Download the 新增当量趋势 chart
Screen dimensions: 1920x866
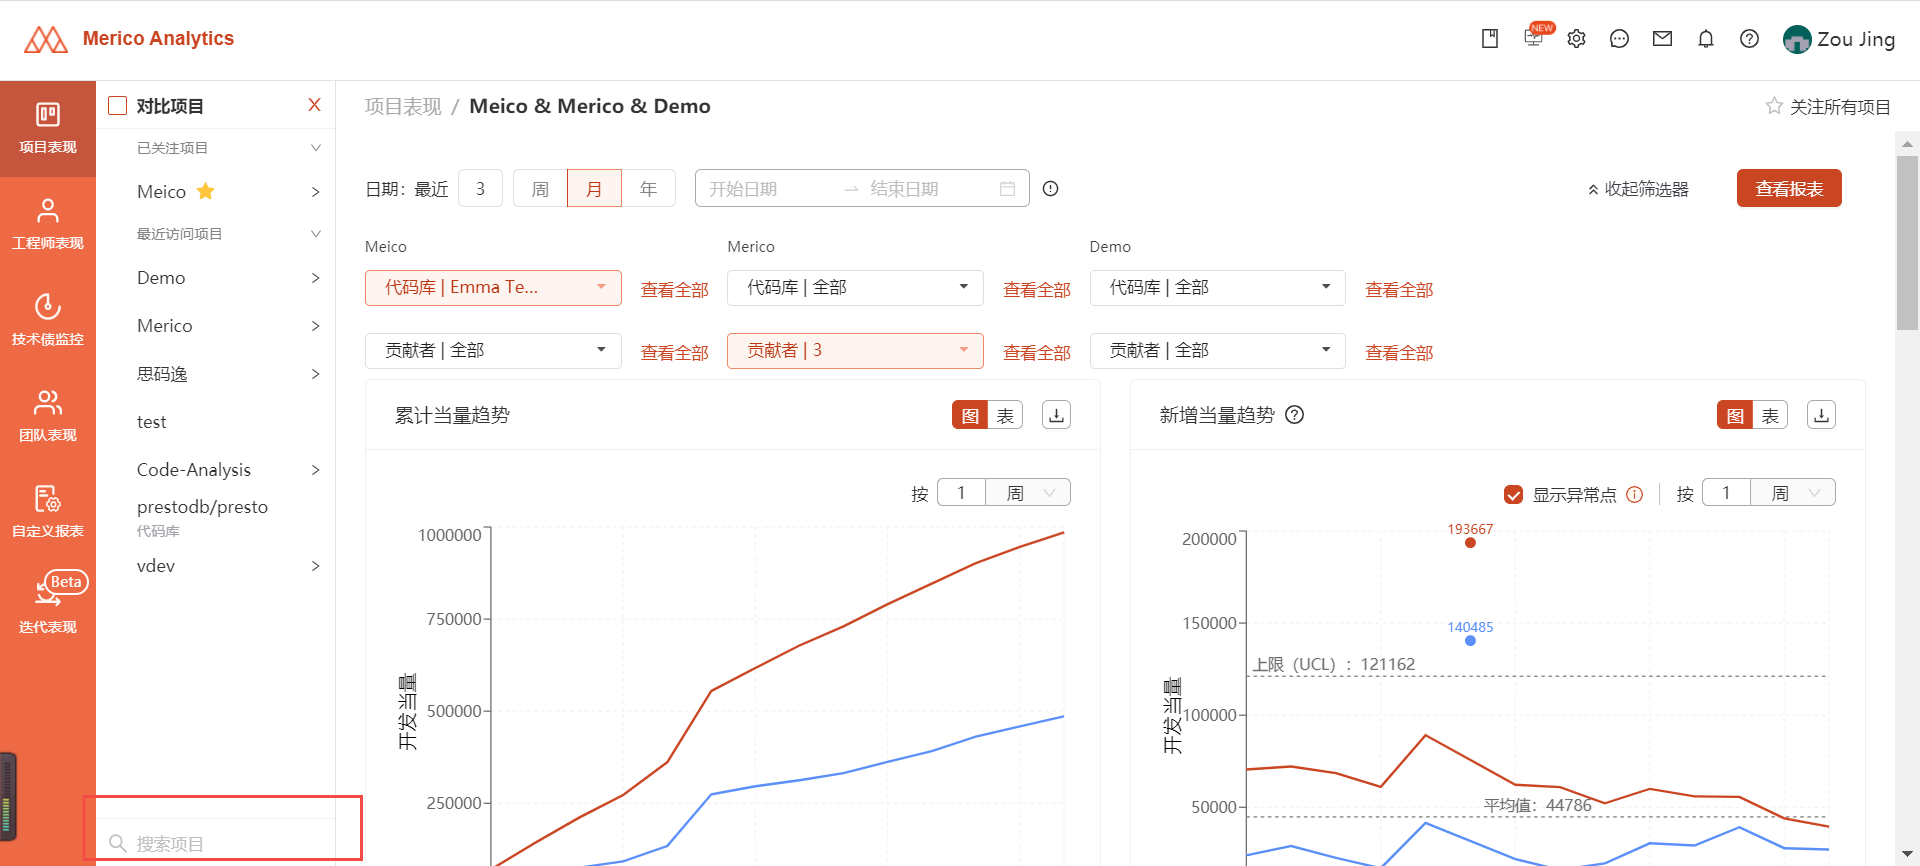pos(1821,415)
